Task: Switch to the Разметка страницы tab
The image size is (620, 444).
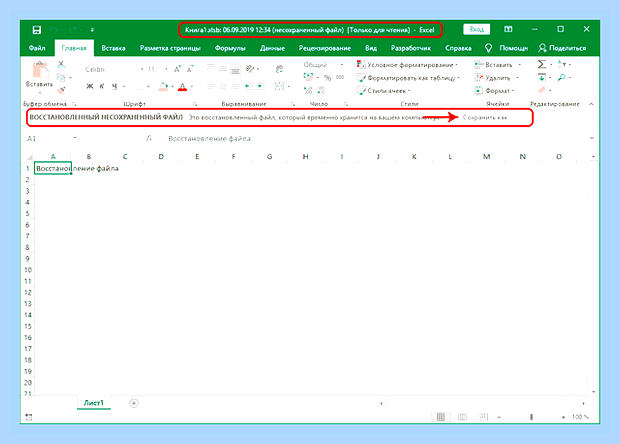Action: coord(170,48)
